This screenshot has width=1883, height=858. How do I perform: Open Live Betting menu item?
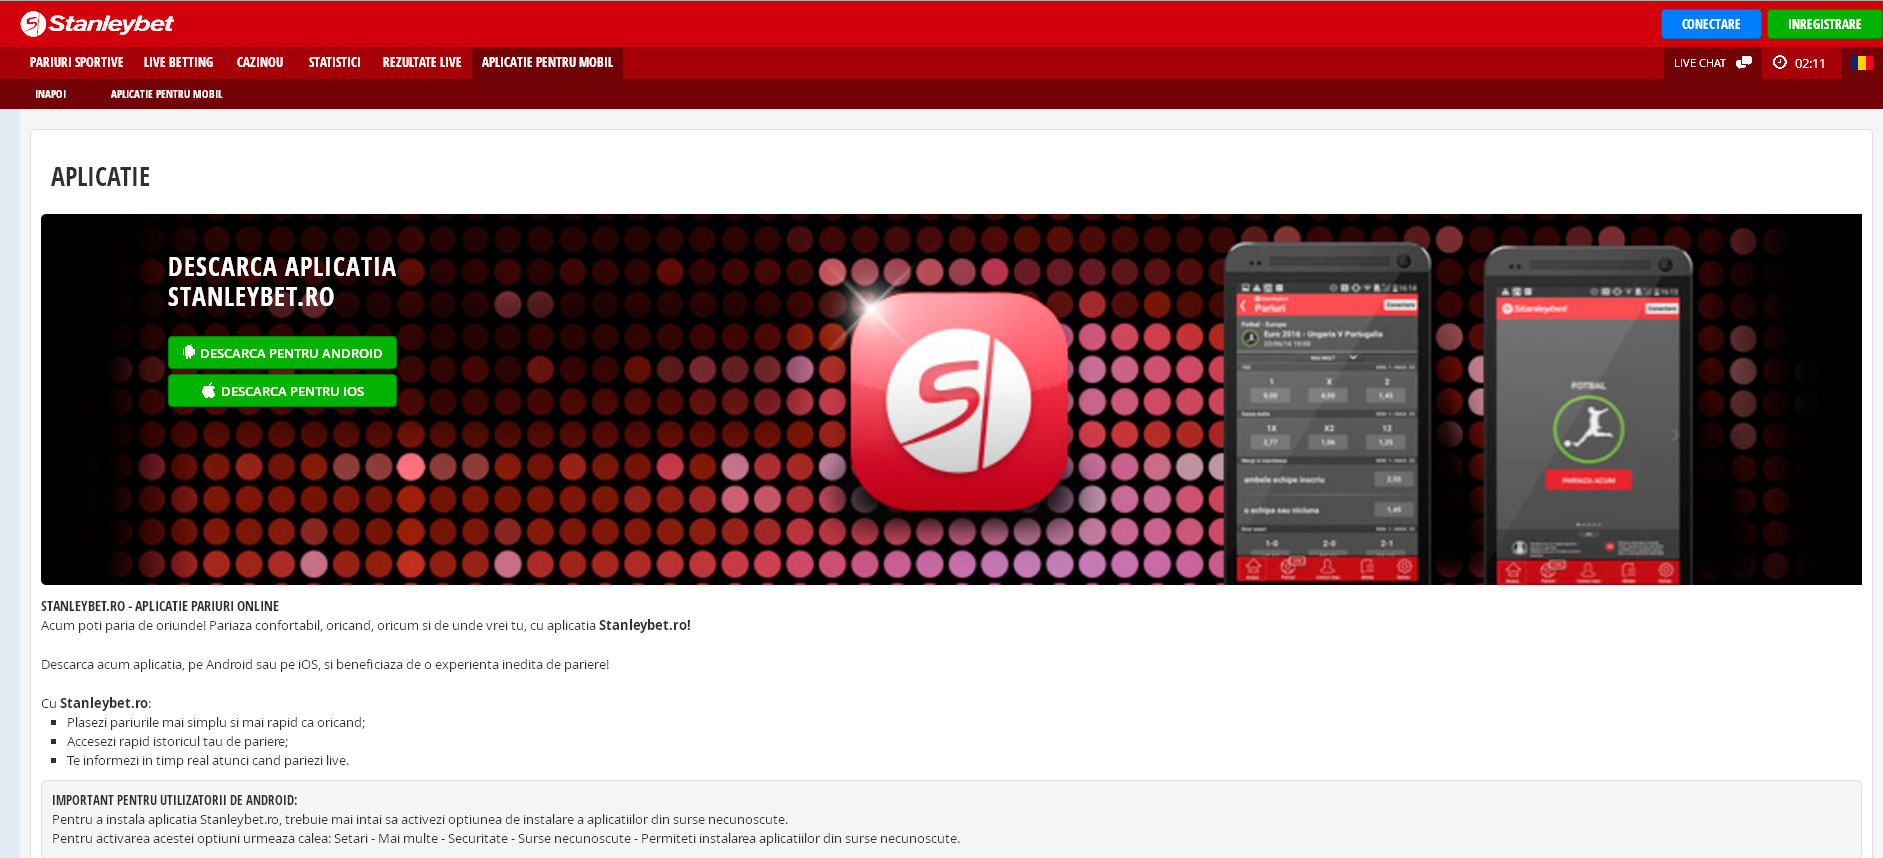coord(178,62)
